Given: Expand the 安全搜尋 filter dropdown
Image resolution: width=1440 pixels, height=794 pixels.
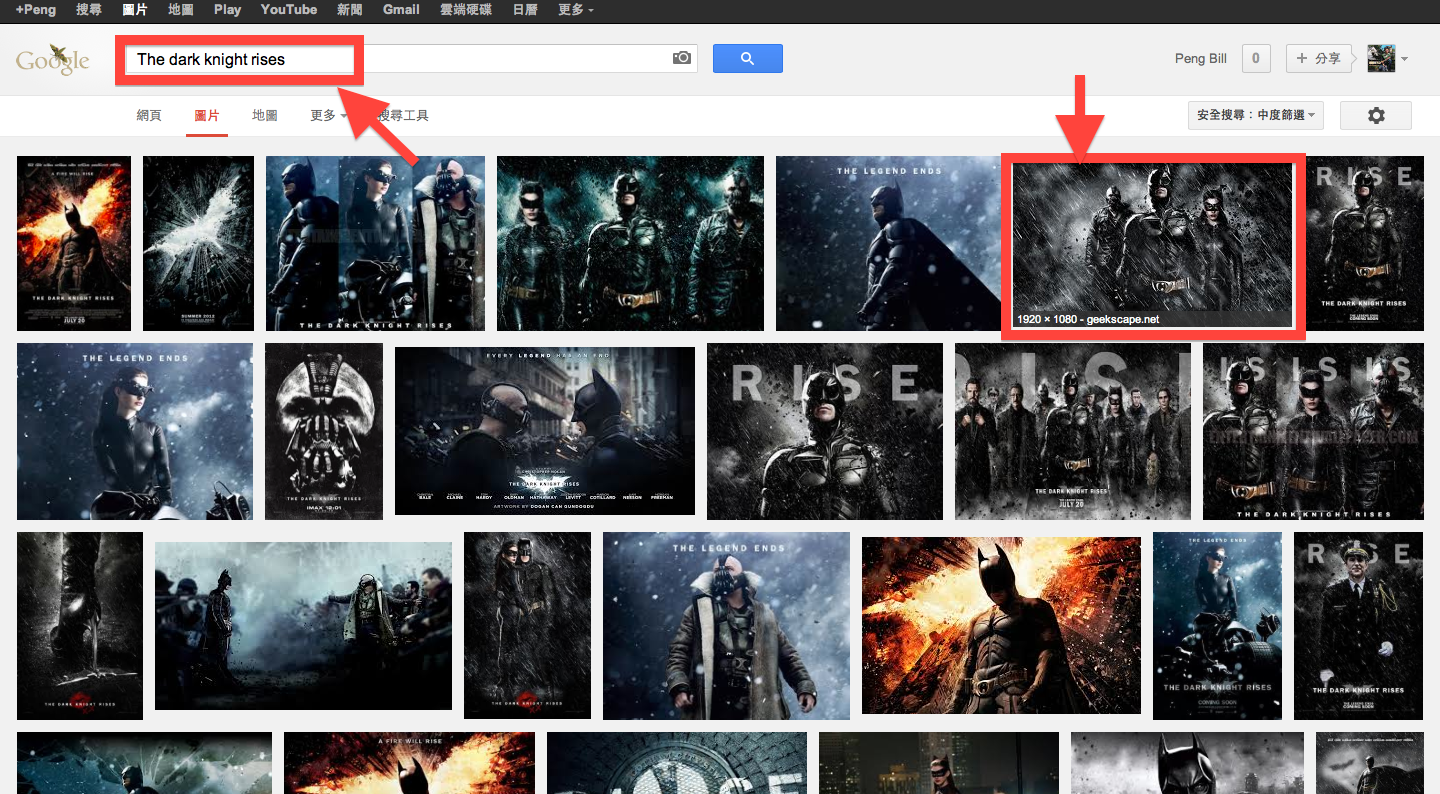Looking at the screenshot, I should [x=1256, y=115].
